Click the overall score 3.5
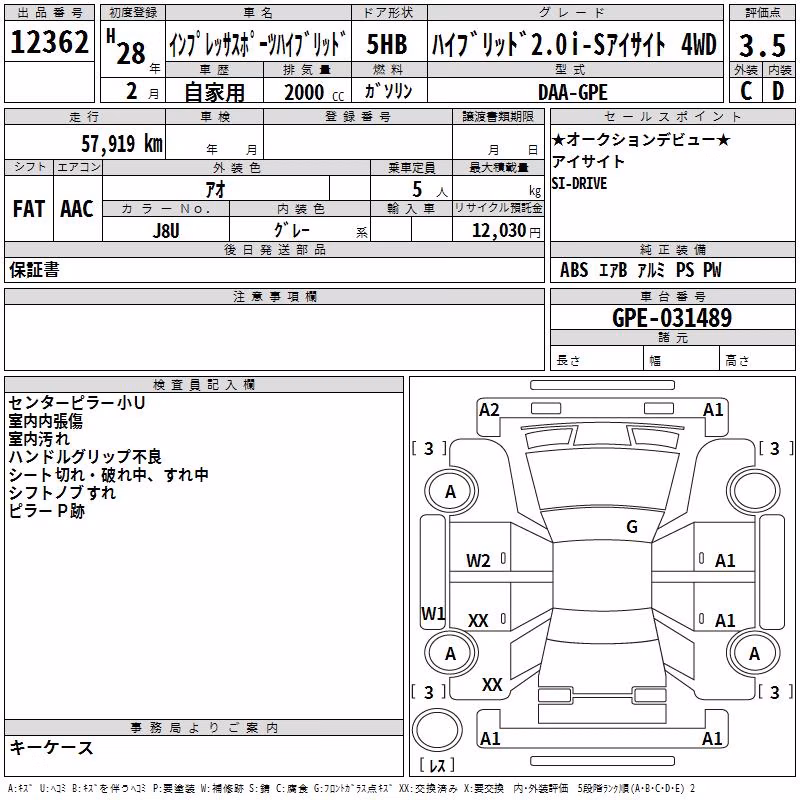This screenshot has width=800, height=800. (x=762, y=45)
